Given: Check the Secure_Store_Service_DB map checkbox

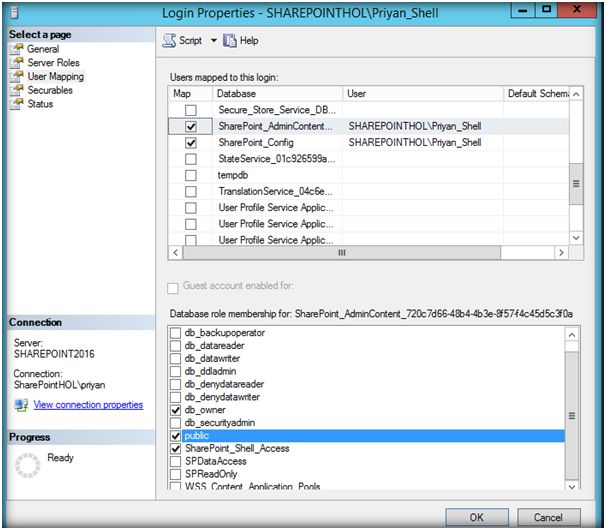Looking at the screenshot, I should (x=191, y=110).
